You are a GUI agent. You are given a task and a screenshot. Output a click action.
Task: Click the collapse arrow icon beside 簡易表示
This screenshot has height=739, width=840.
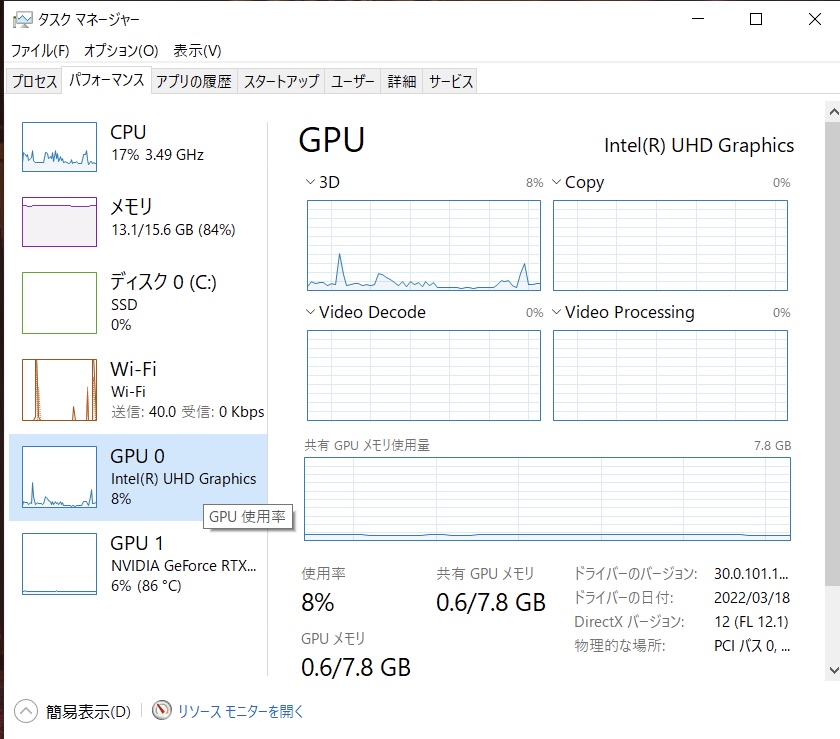[26, 711]
